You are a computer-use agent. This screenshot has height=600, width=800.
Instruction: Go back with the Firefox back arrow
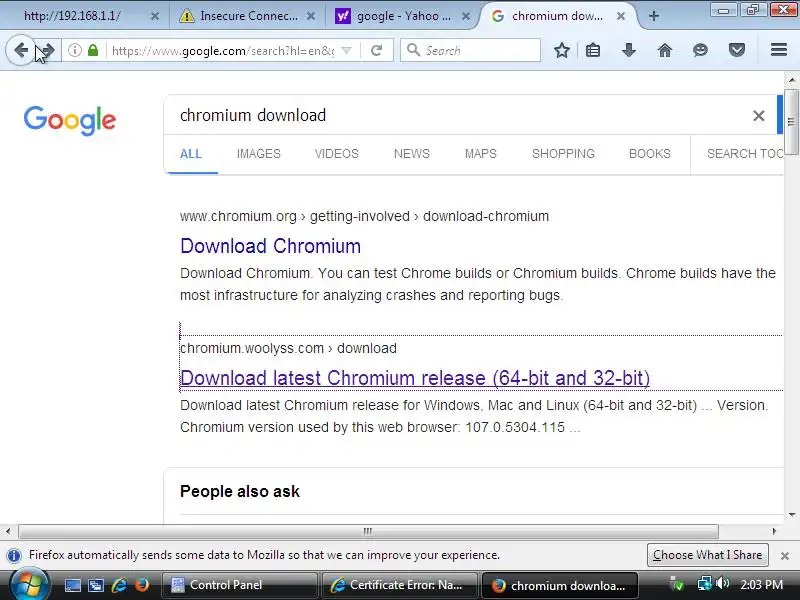click(x=20, y=50)
